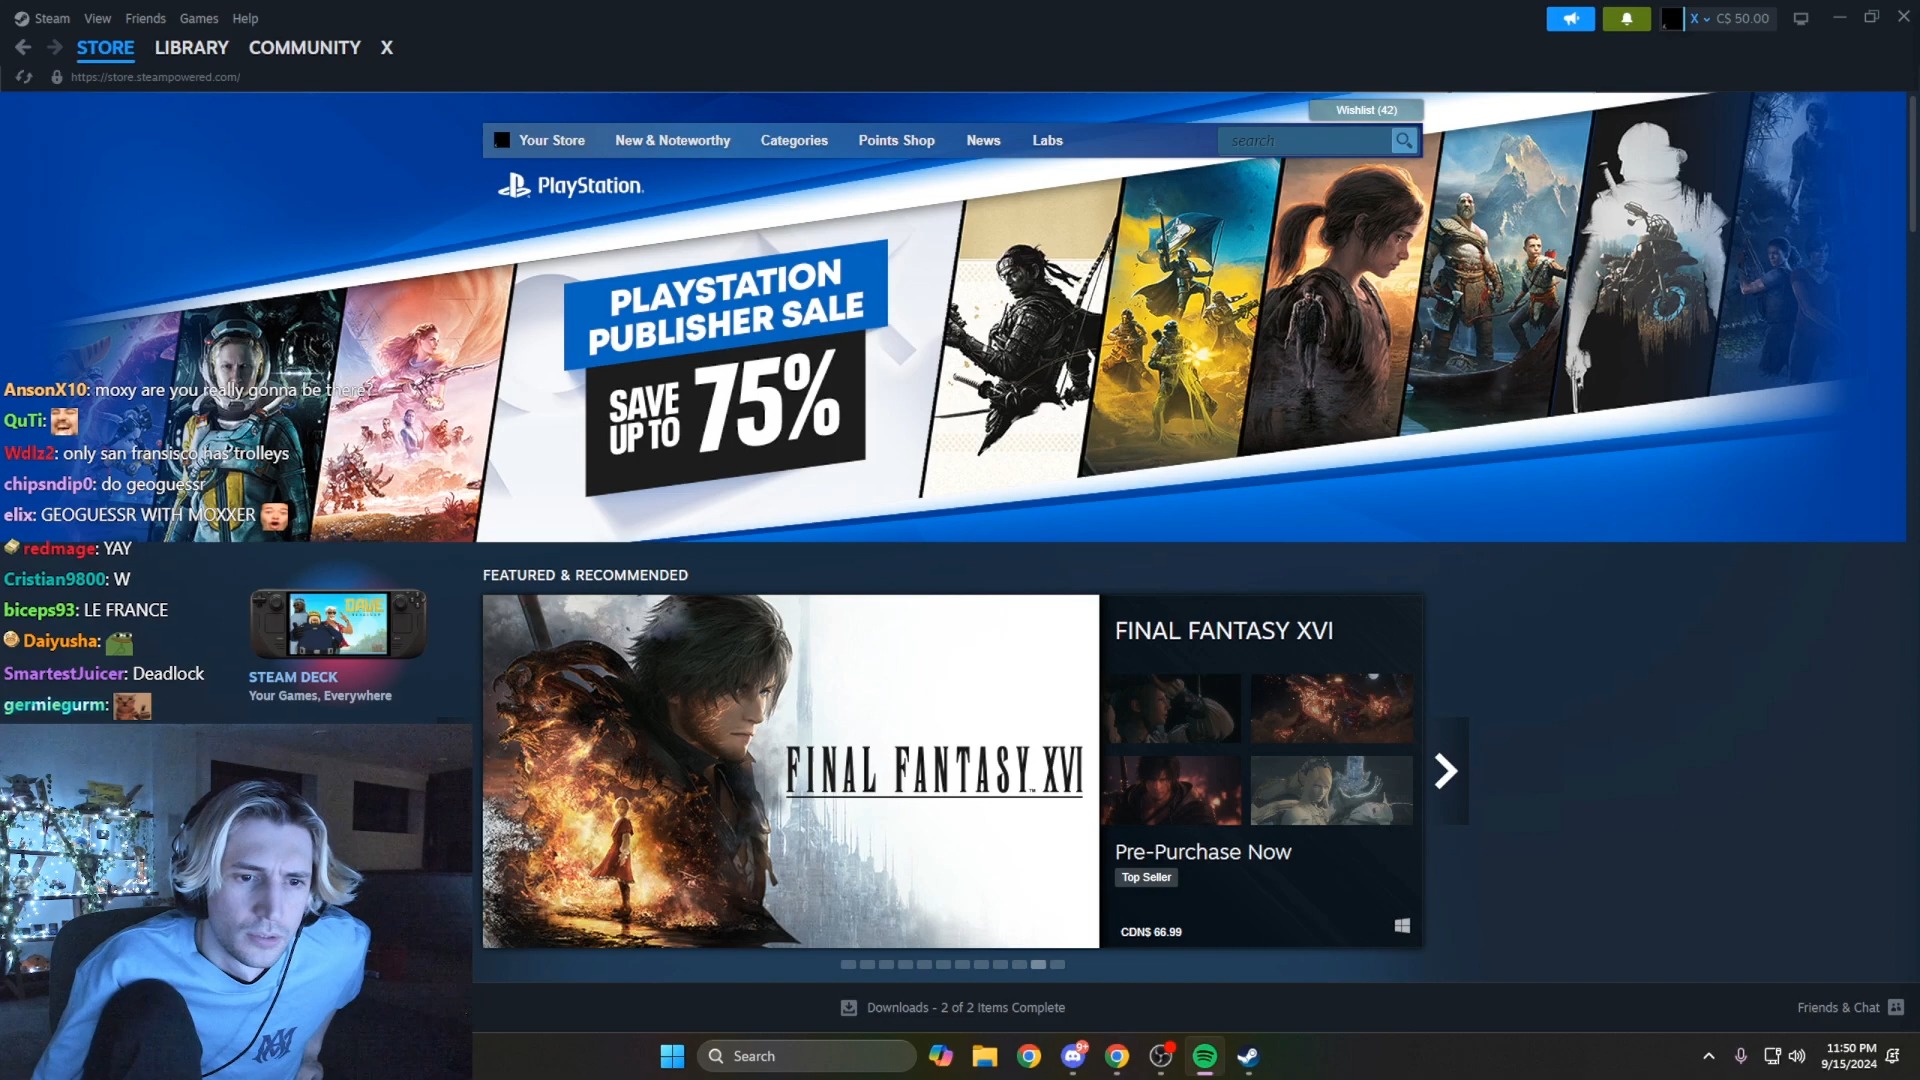Select the STORE tab in Steam navigation
Image resolution: width=1920 pixels, height=1080 pixels.
105,47
